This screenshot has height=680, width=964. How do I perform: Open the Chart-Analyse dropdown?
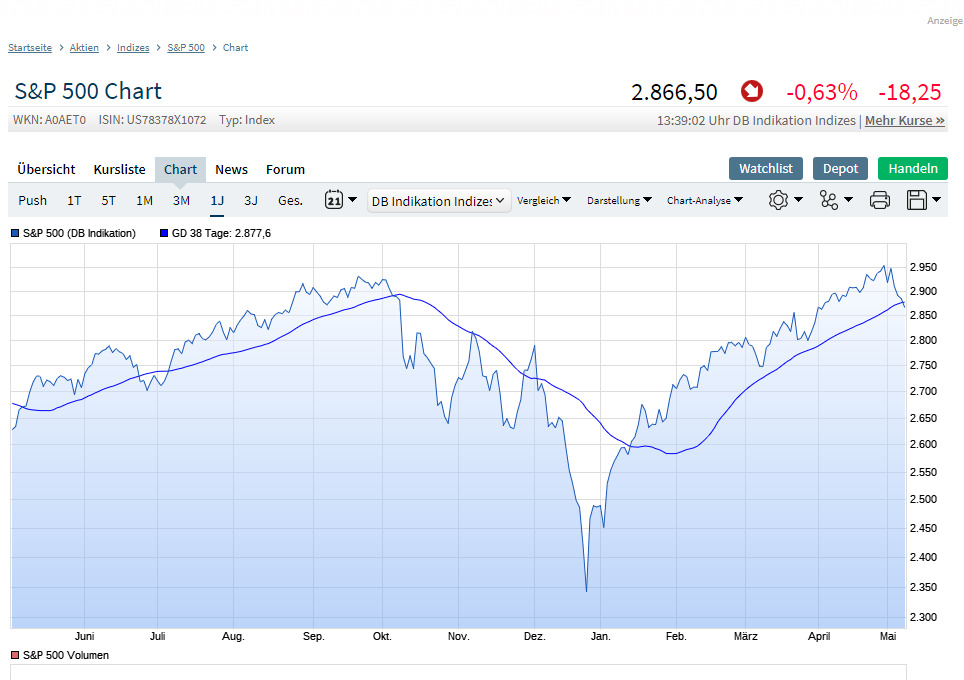point(705,200)
